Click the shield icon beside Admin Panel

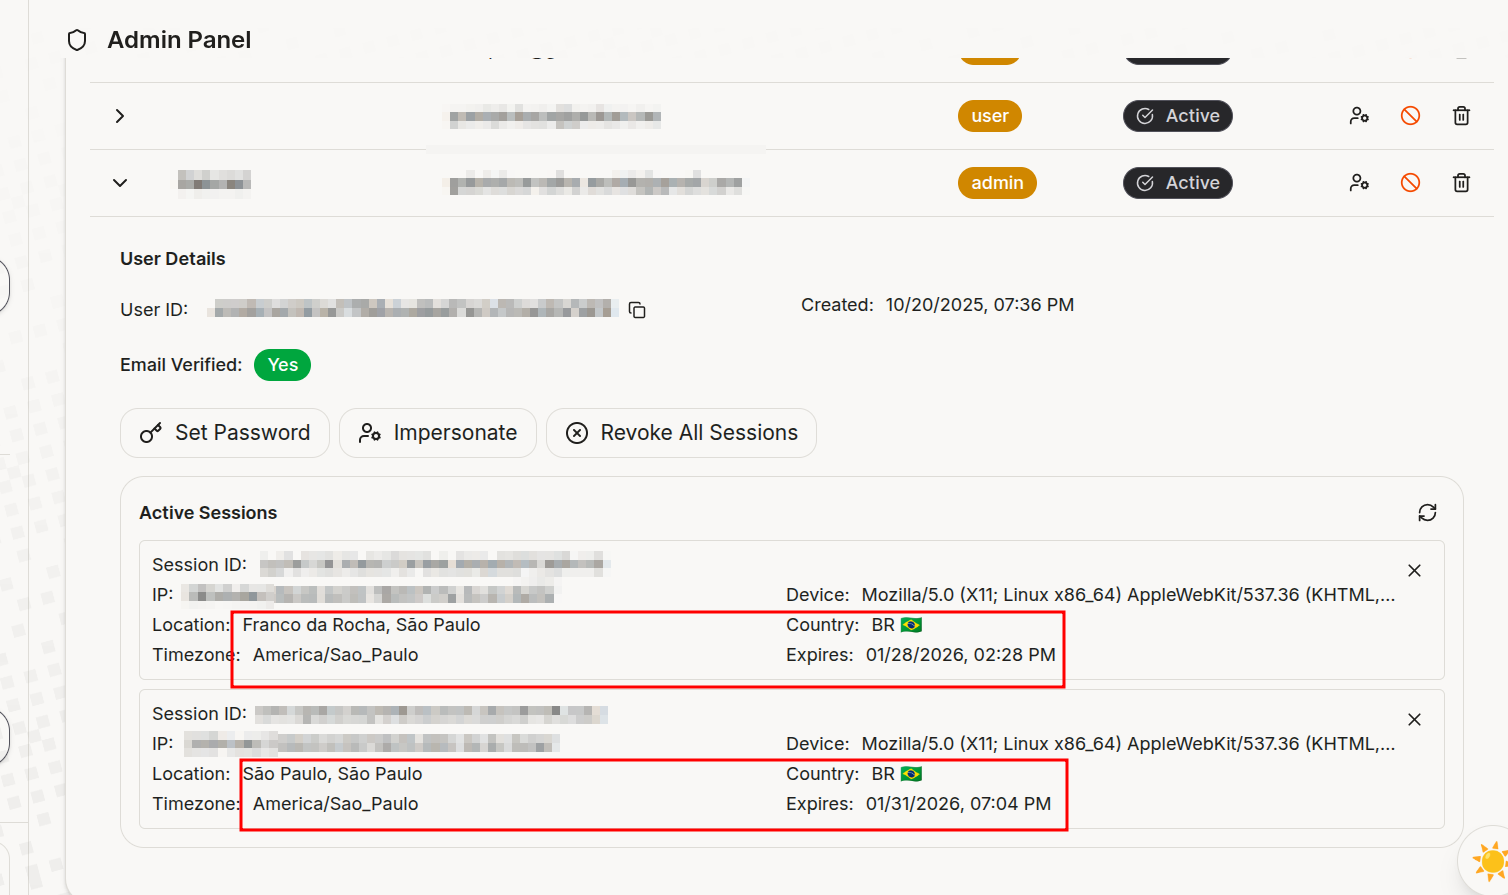click(x=77, y=39)
